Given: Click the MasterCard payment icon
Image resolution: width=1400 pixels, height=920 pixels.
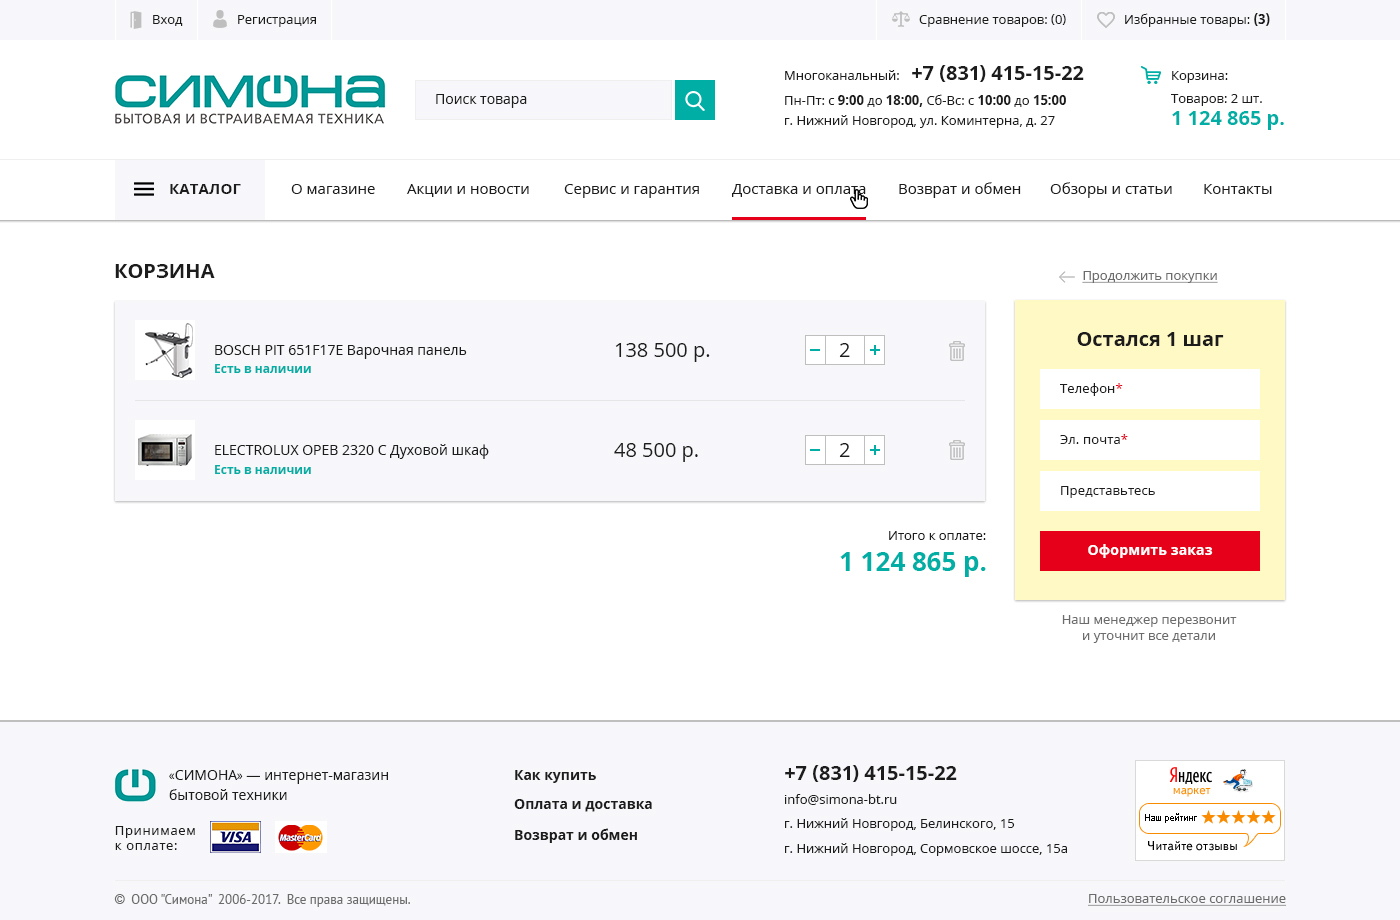Looking at the screenshot, I should tap(301, 837).
